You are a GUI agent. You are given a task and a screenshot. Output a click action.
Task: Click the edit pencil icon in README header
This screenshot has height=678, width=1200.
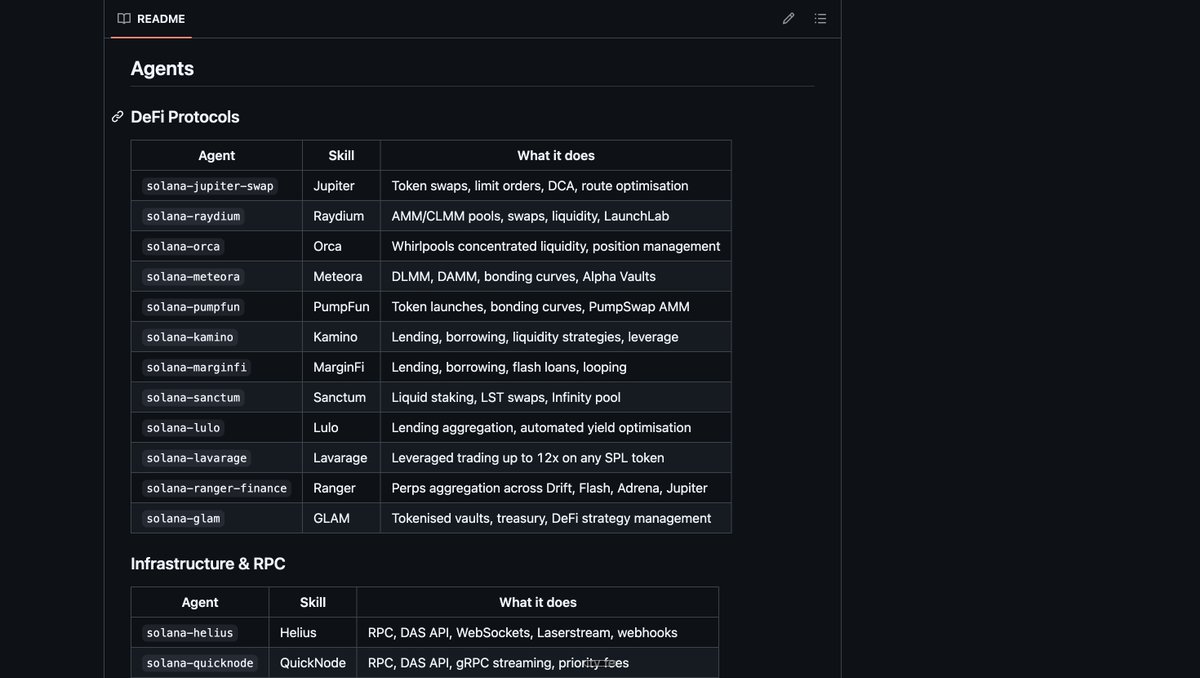pyautogui.click(x=788, y=19)
